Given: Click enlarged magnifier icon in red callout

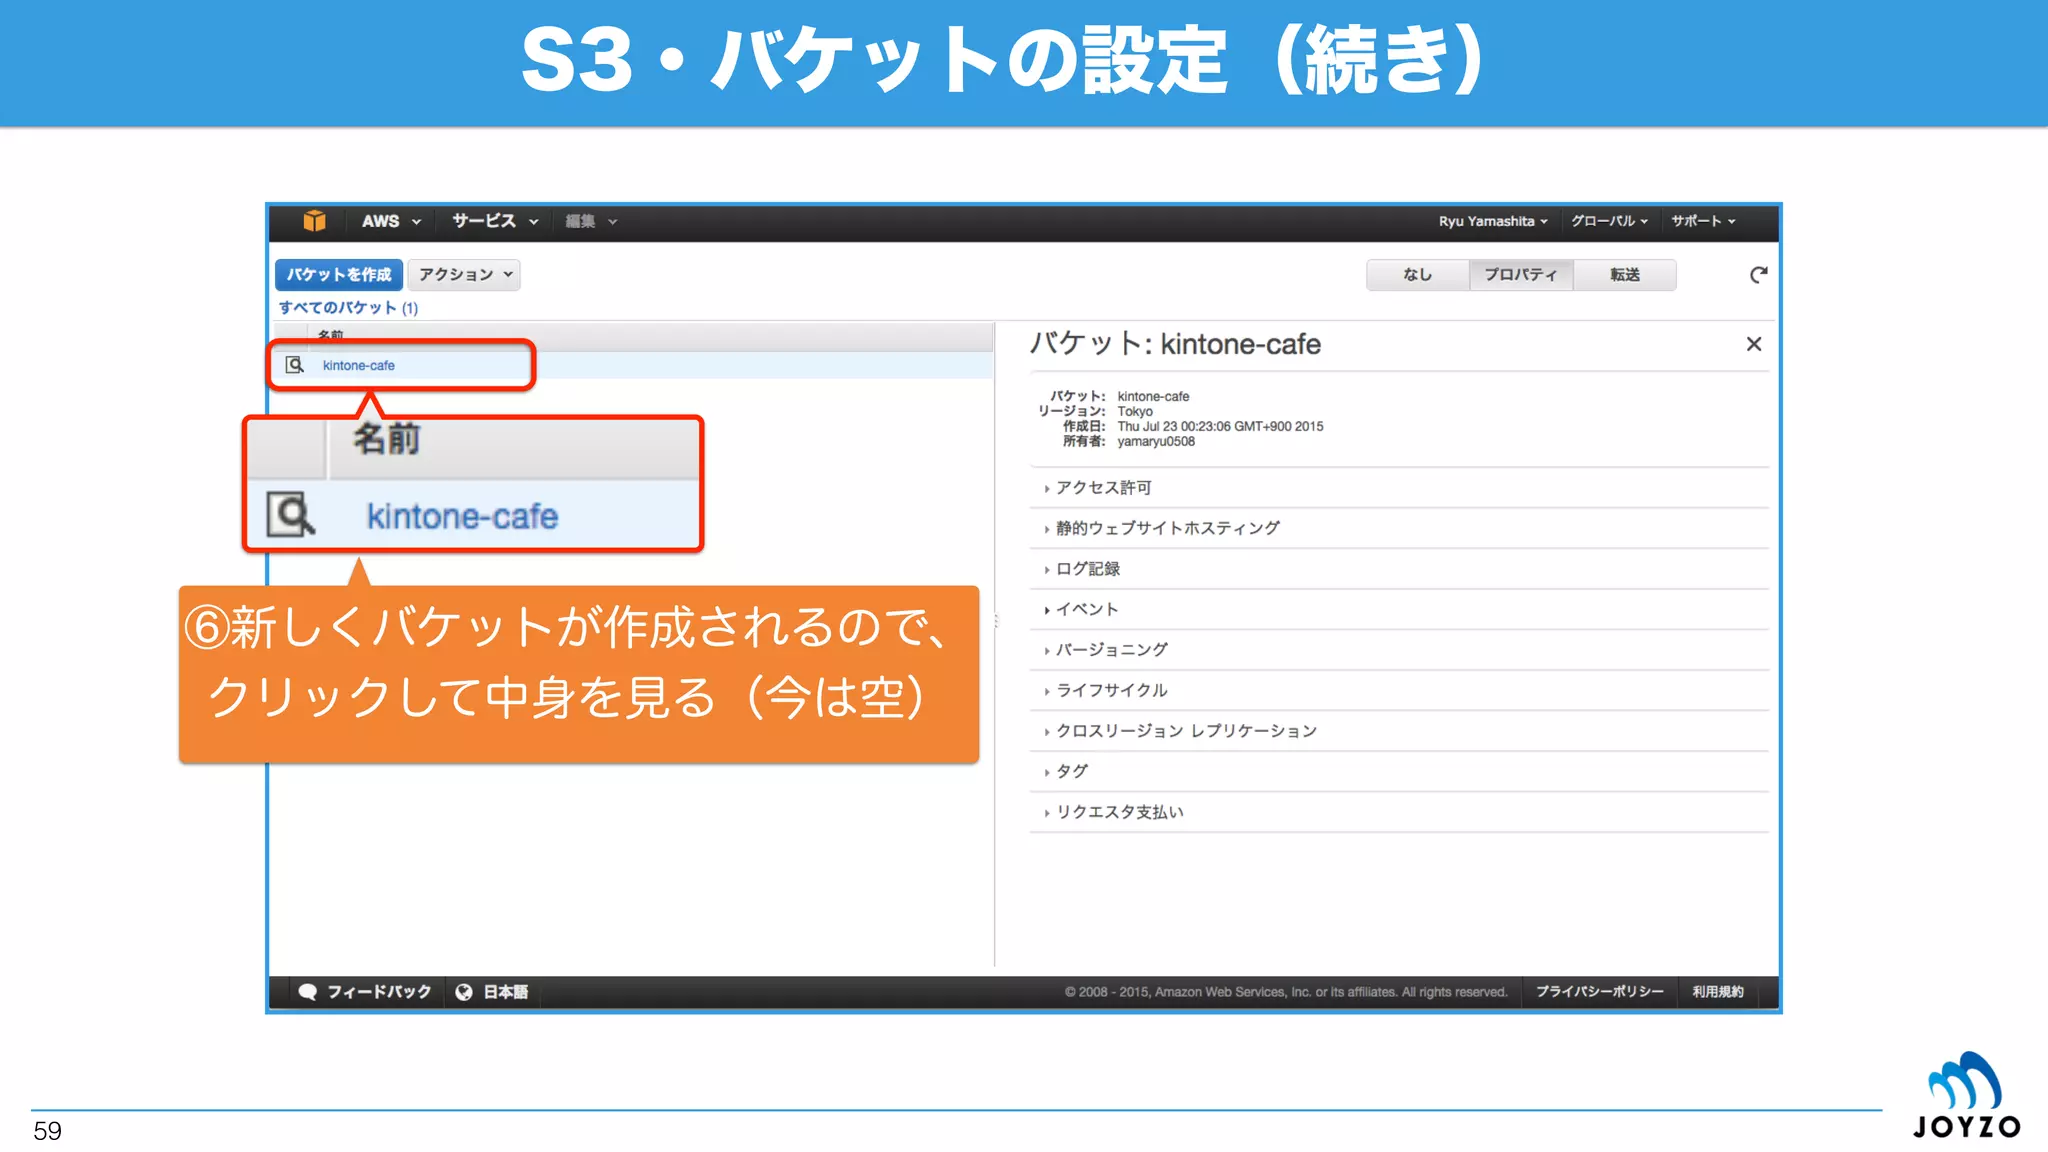Looking at the screenshot, I should point(290,515).
